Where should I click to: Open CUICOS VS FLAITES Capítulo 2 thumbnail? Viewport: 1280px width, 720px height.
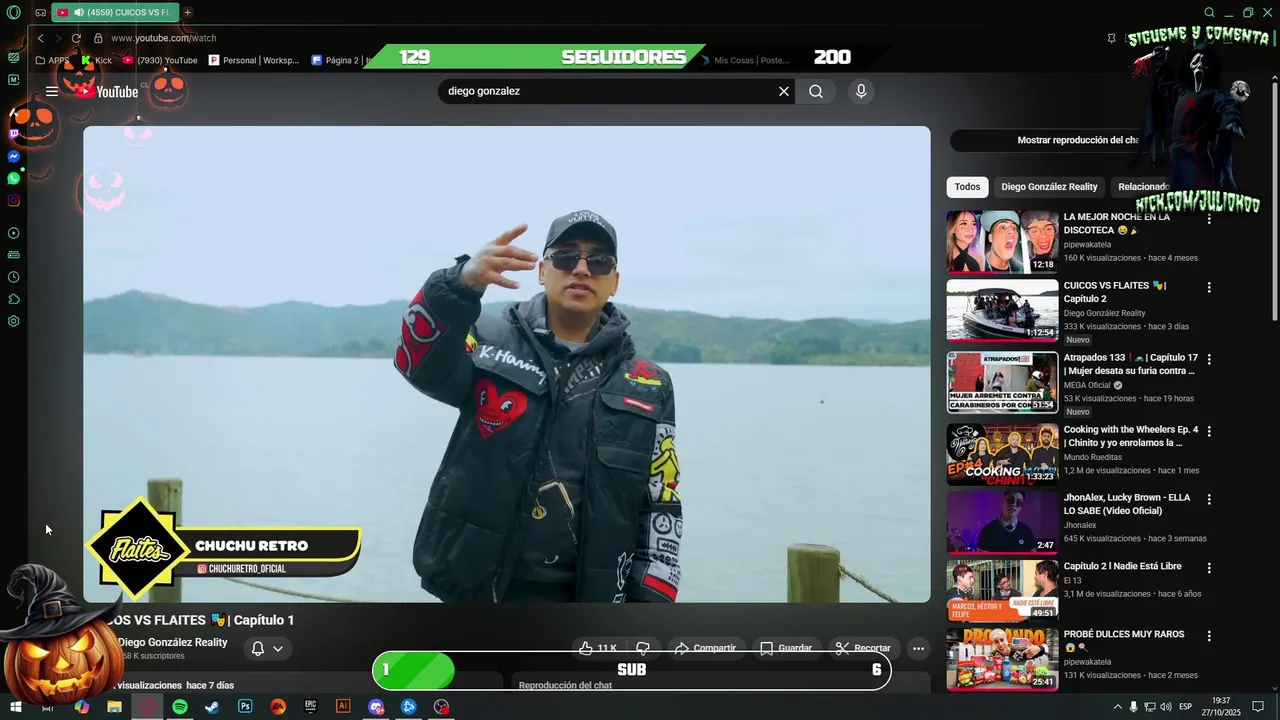coord(1002,310)
